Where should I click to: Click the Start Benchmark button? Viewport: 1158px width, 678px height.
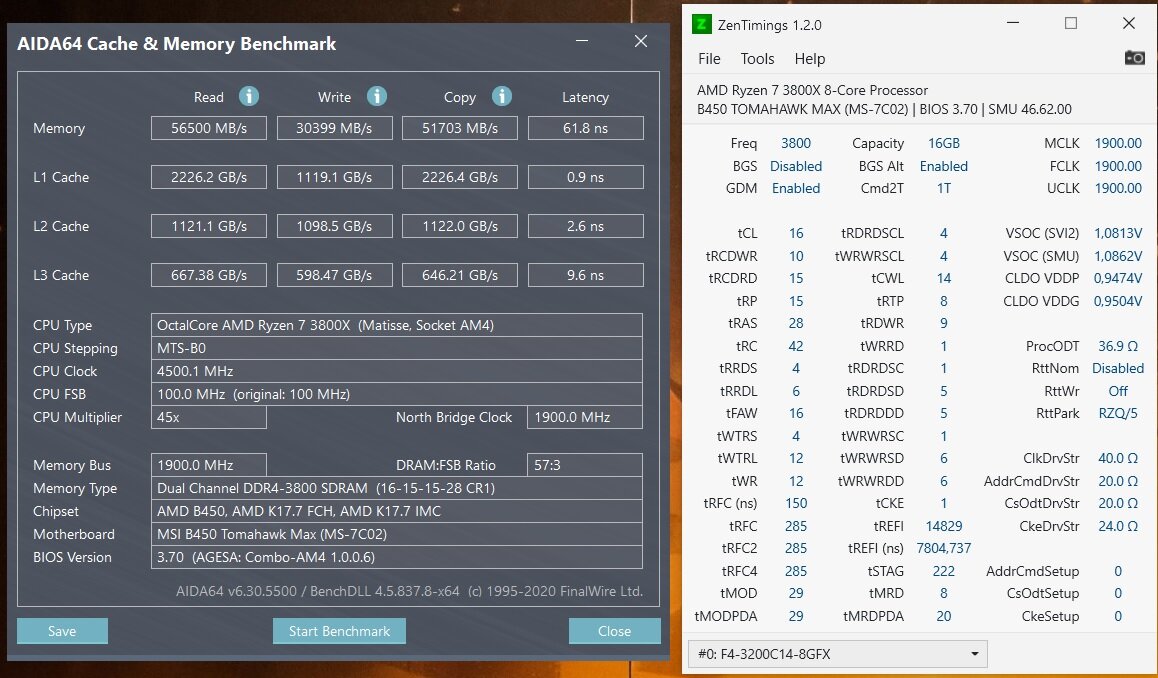tap(339, 631)
